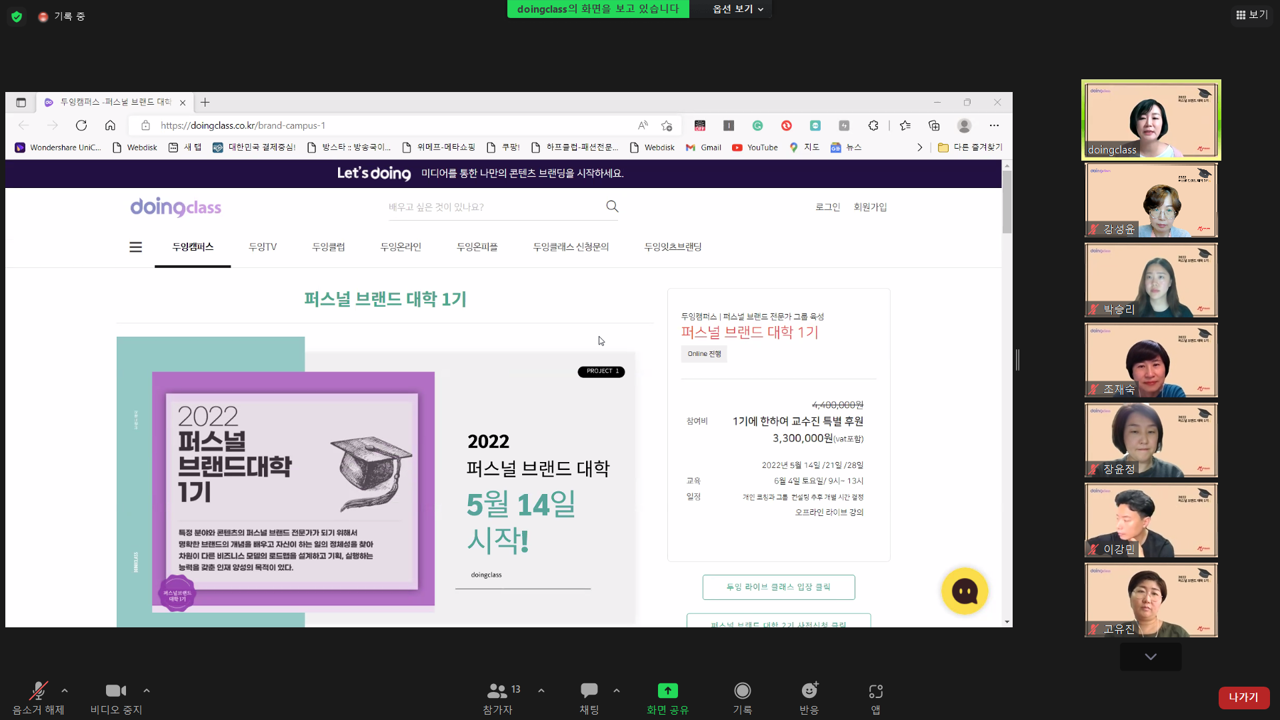
Task: Click the doingclass site logo
Action: pyautogui.click(x=176, y=207)
